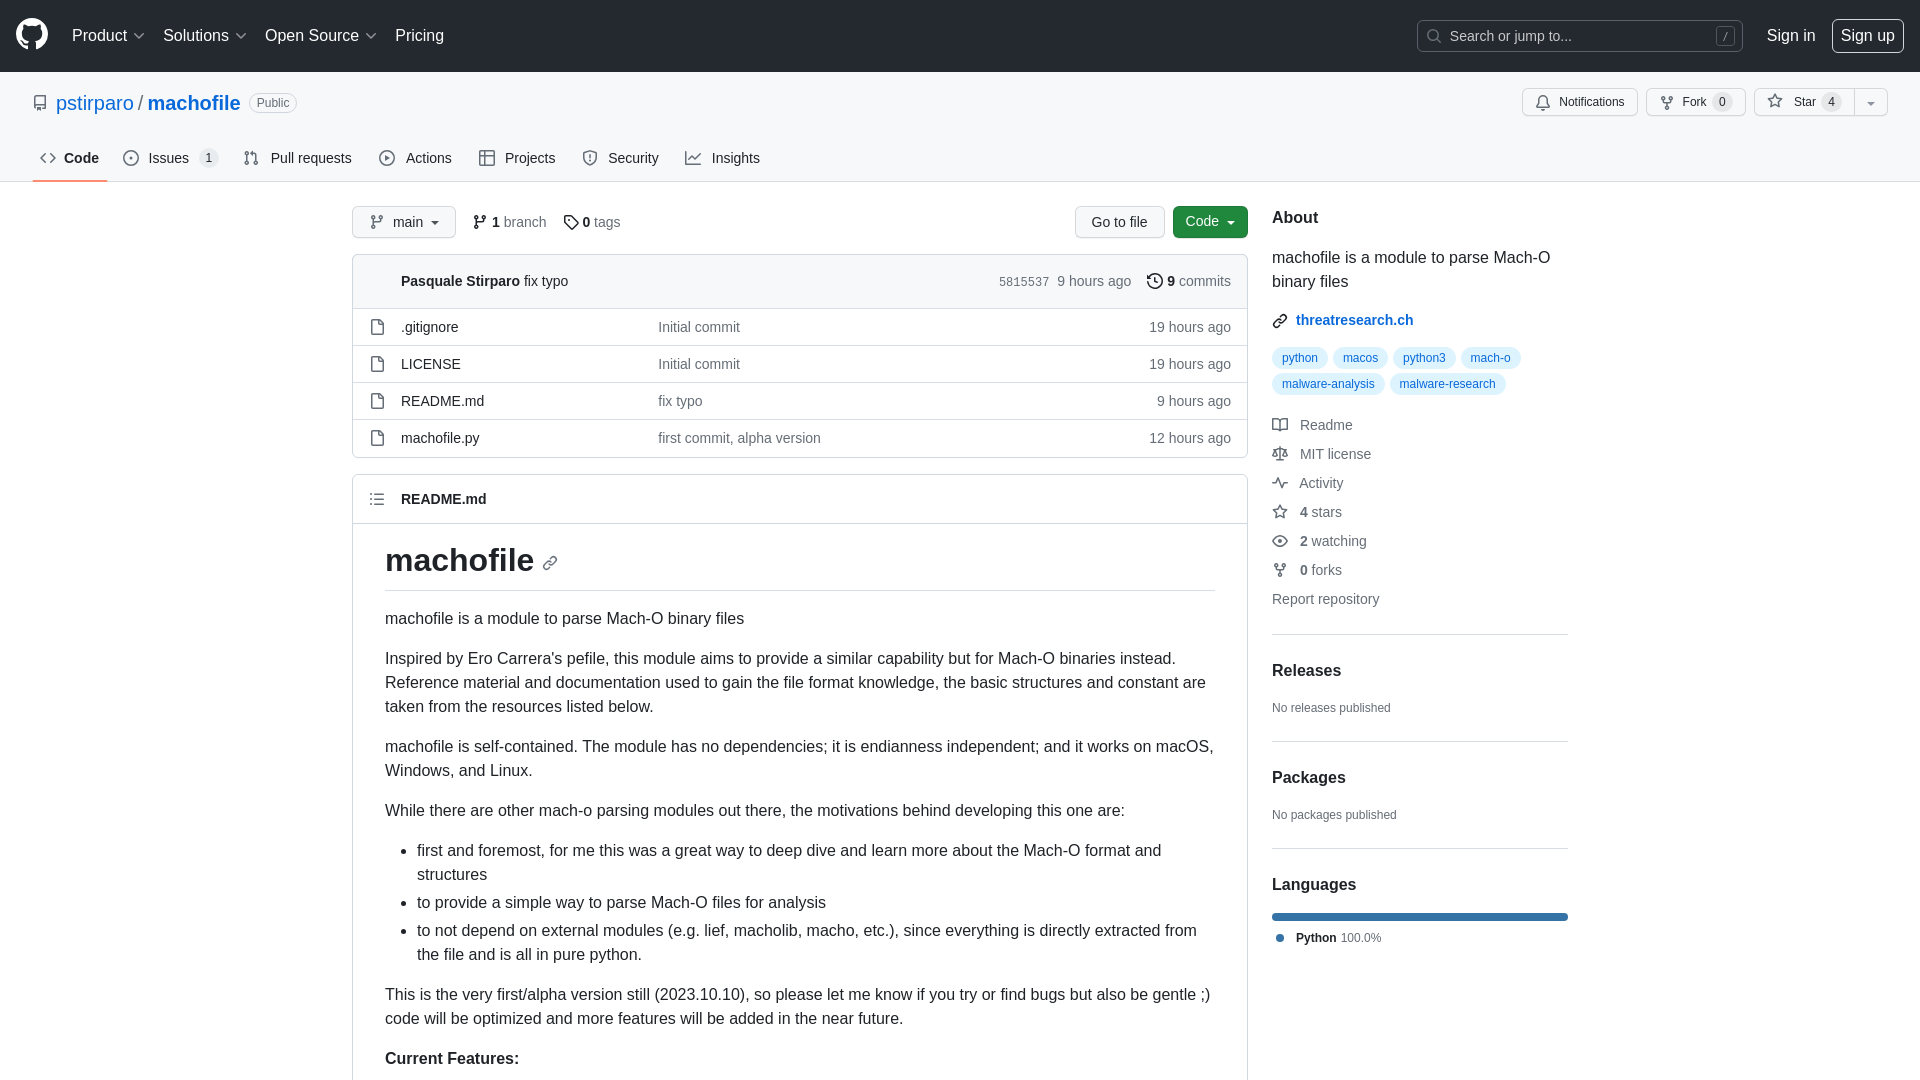Click the repository book icon beside pstirparo
The image size is (1920, 1080).
pos(40,103)
